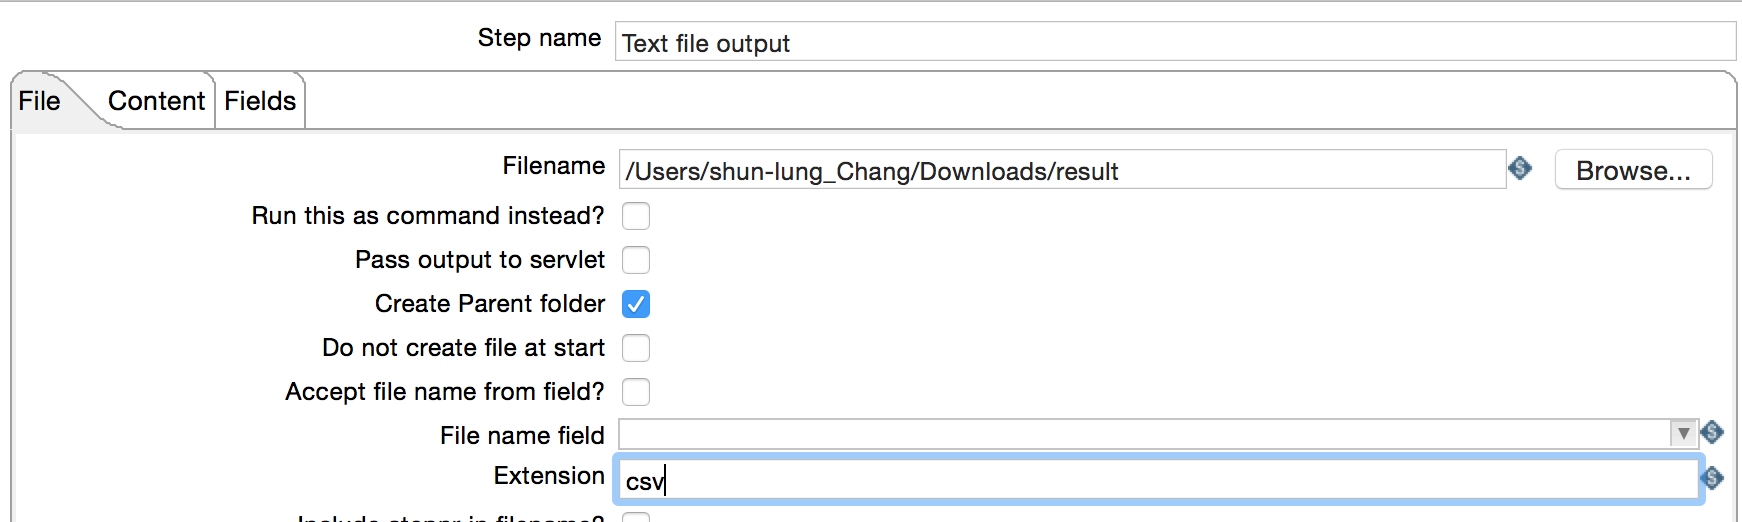Click the variable icon beside Extension field
1742x522 pixels.
coord(1712,478)
